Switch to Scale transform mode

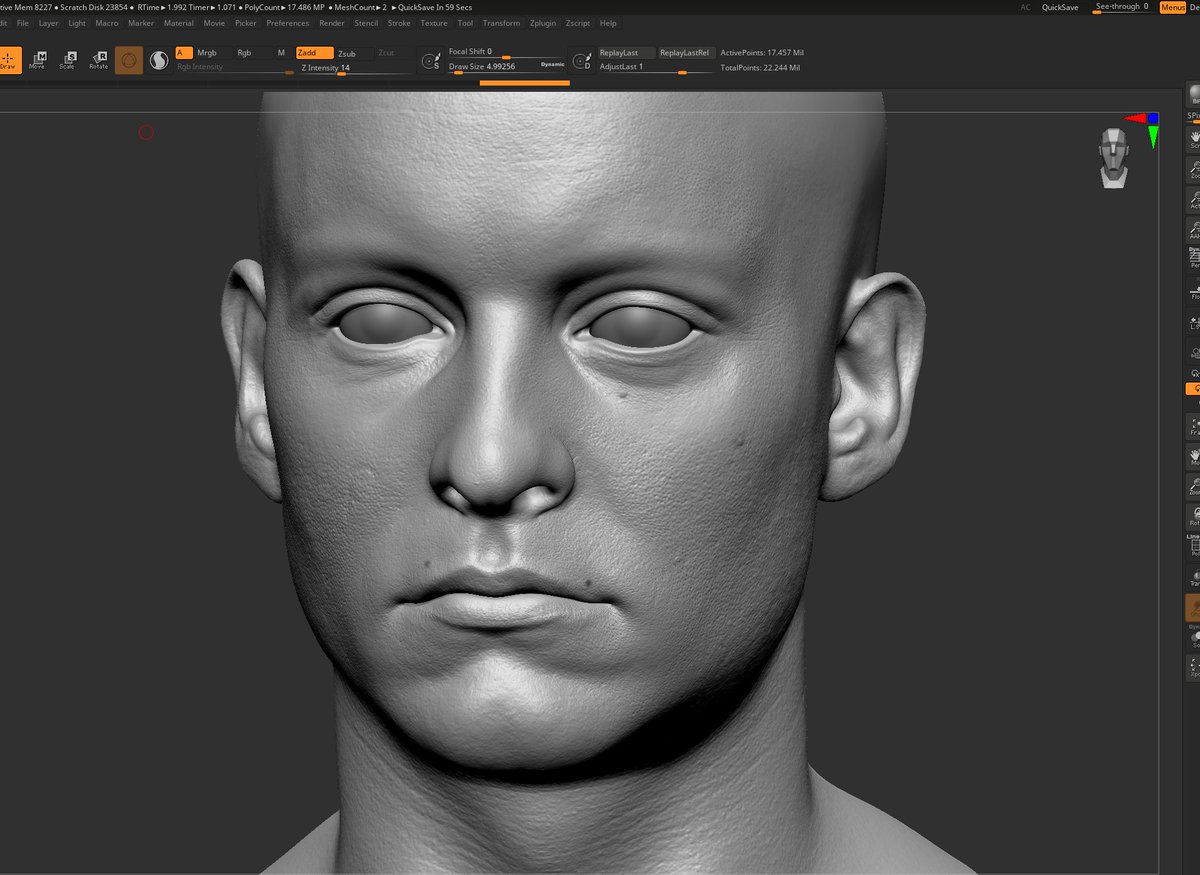(67, 60)
